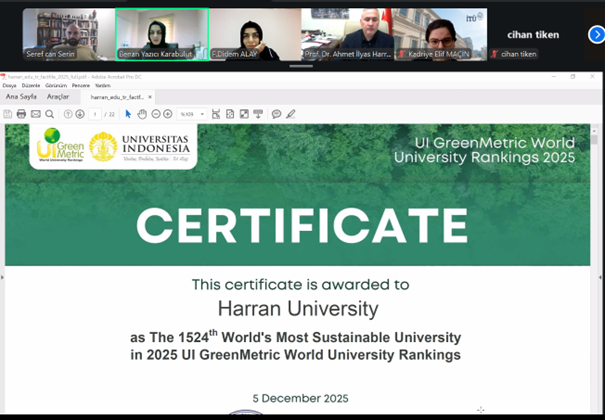Click the Save file icon in Acrobat
Screen dimensions: 605x420
[x=8, y=114]
